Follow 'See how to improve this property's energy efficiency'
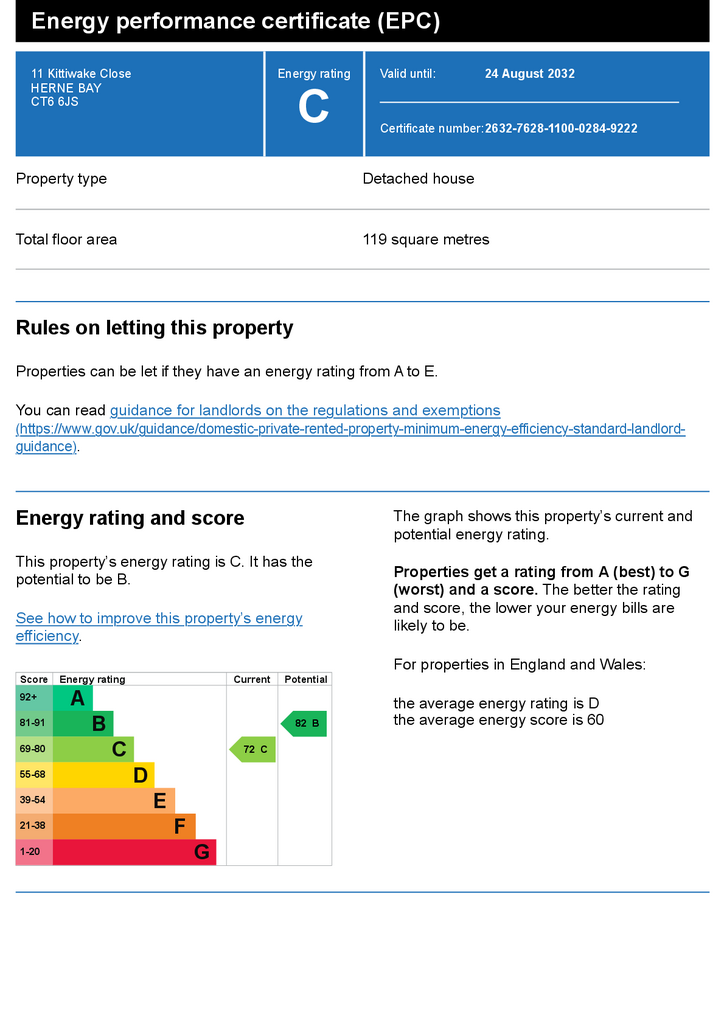This screenshot has height=1024, width=724. pos(159,627)
